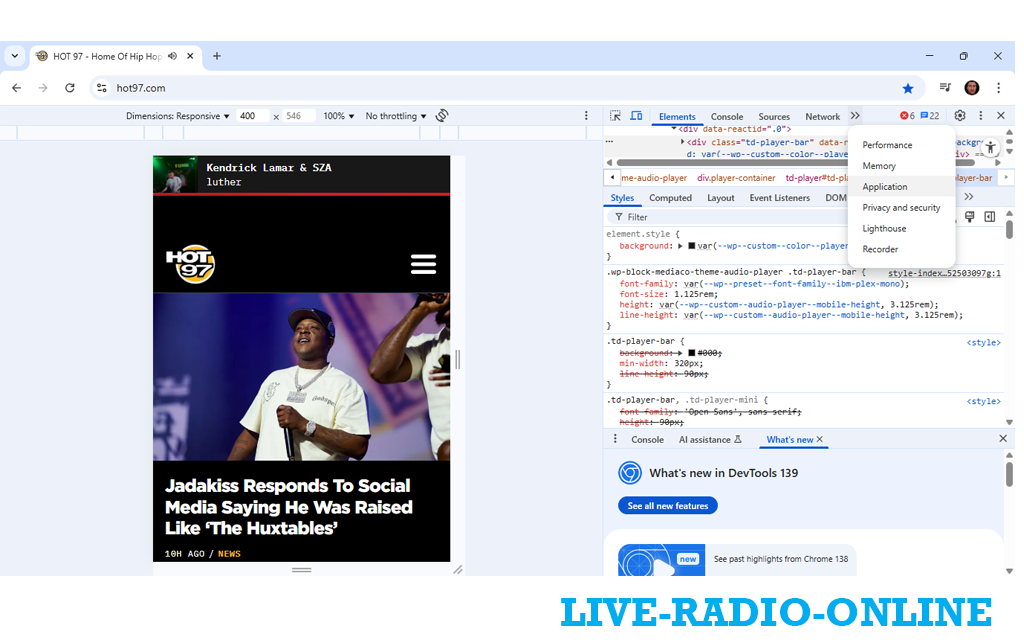Screen dimensions: 1024x640
Task: Click the computed styles sidebar toggle icon
Action: tap(989, 217)
